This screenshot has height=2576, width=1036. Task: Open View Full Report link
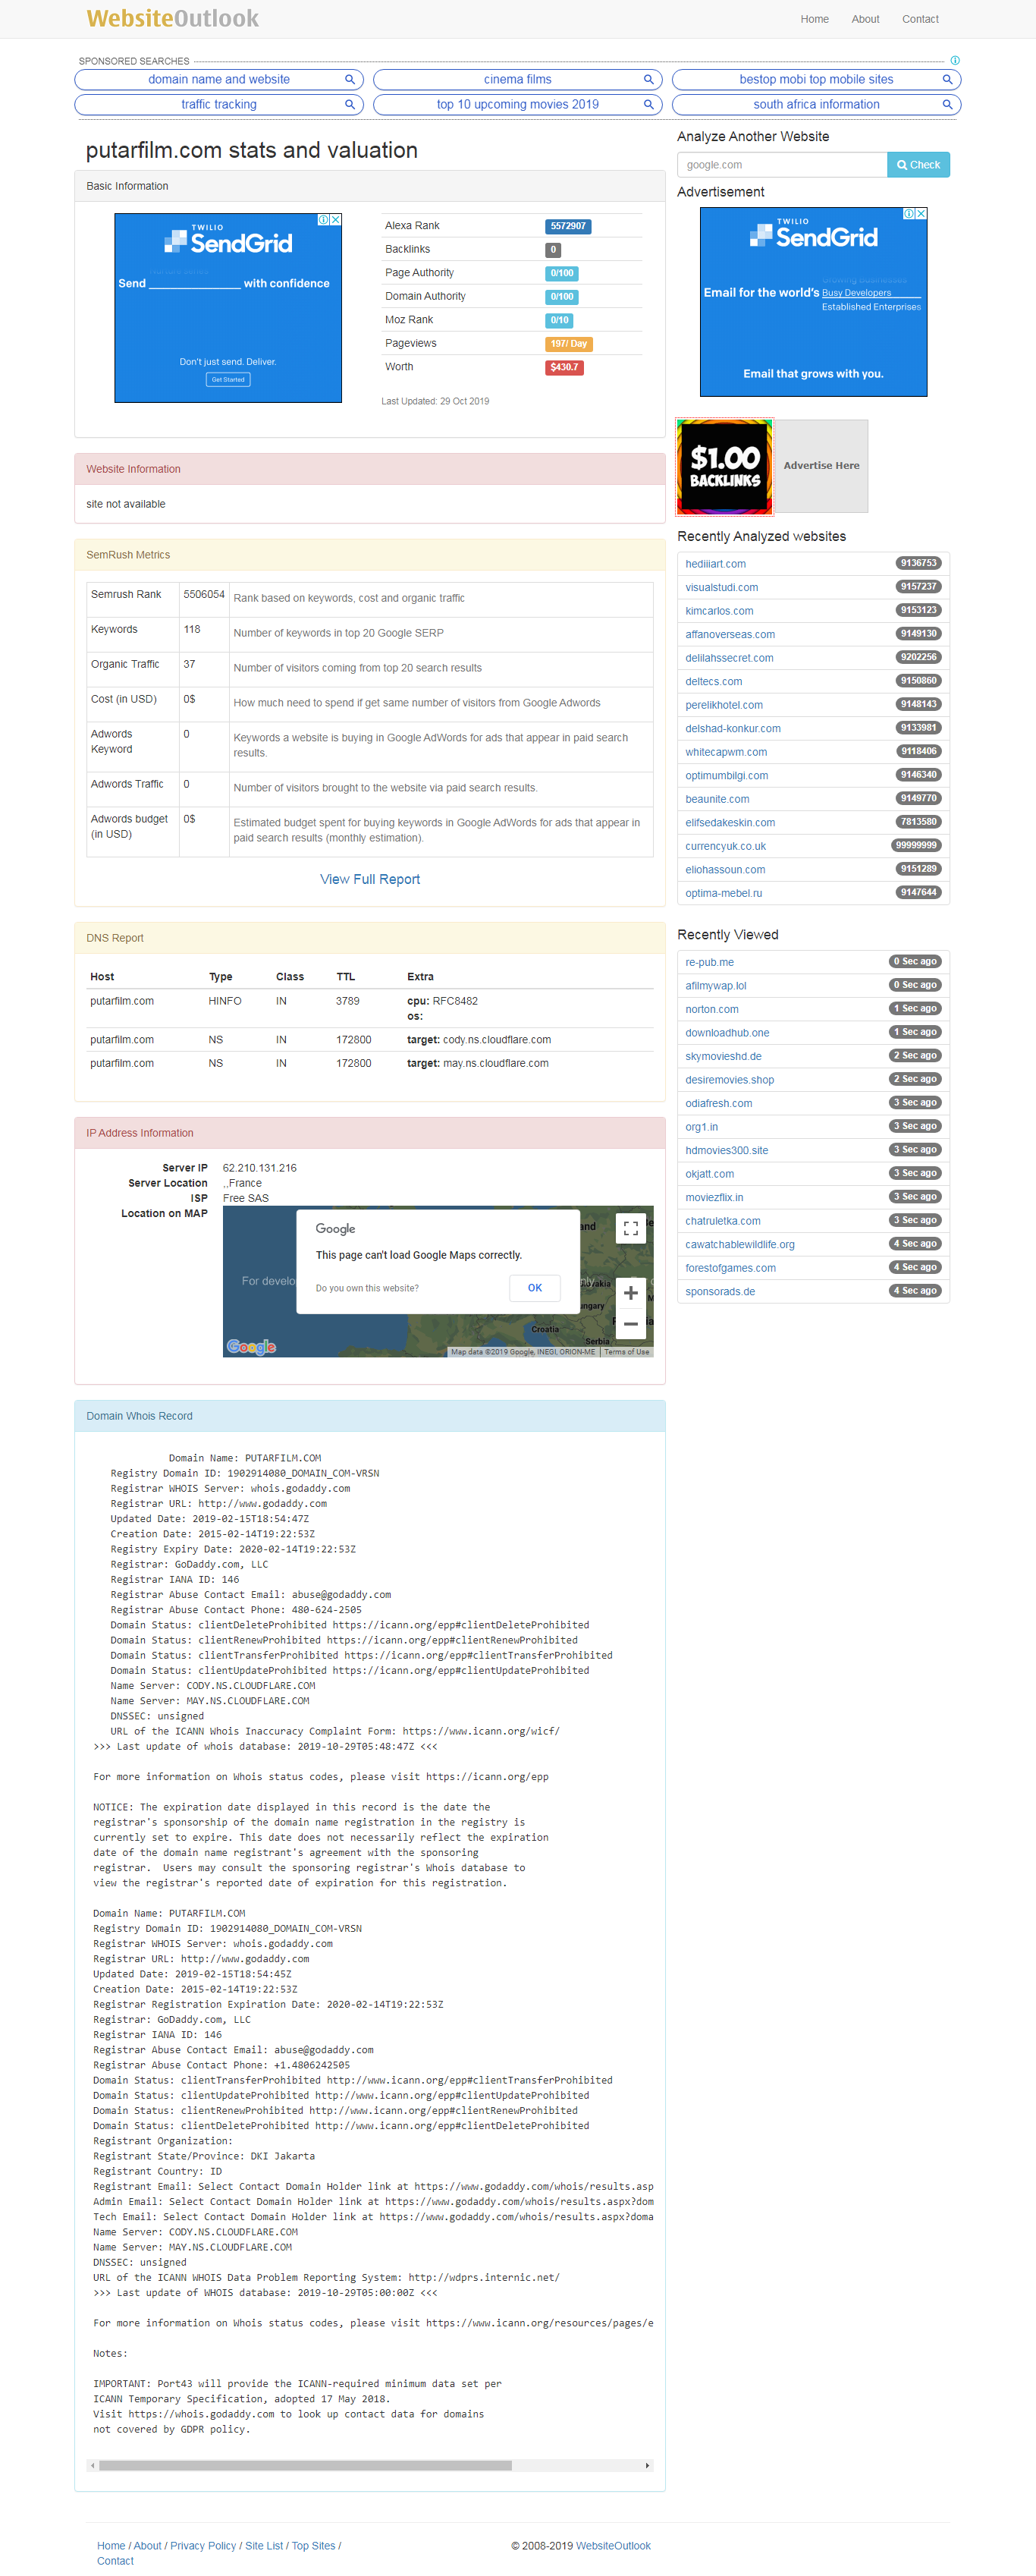[370, 879]
